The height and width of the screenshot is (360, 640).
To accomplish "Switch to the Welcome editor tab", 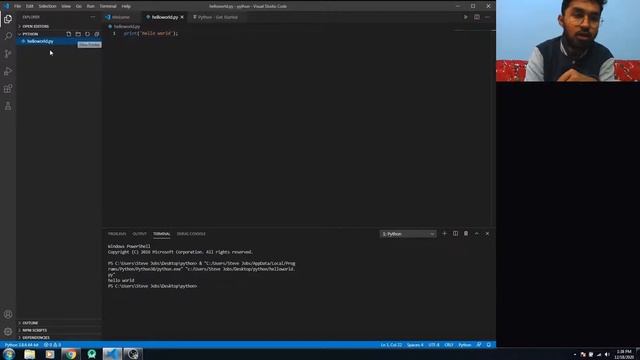I will point(121,17).
